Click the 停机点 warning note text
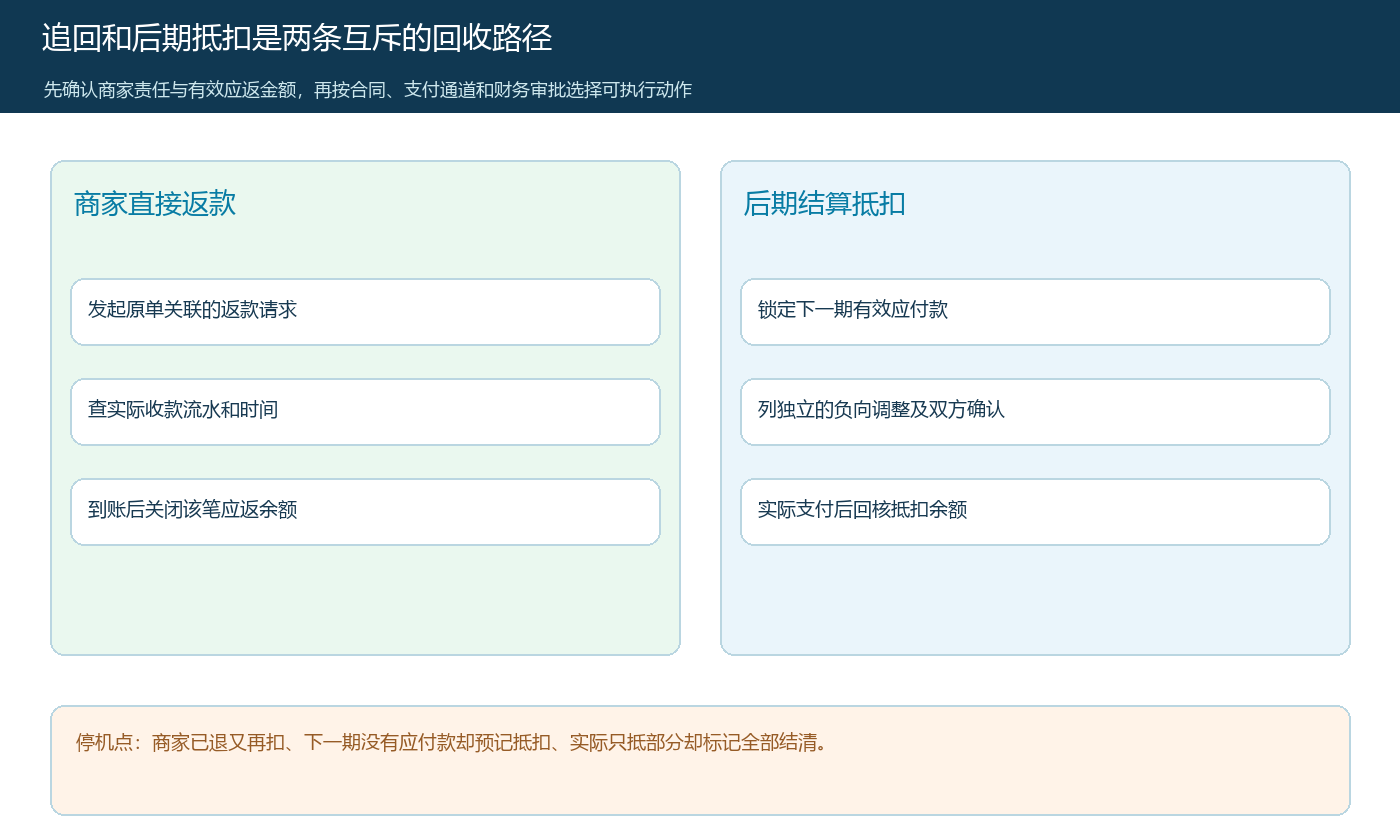The height and width of the screenshot is (840, 1400). click(452, 743)
